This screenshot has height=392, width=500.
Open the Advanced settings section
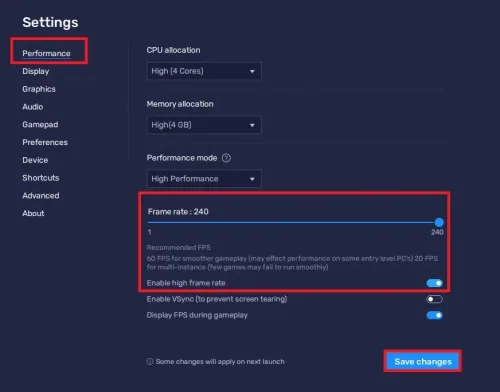[x=41, y=196]
